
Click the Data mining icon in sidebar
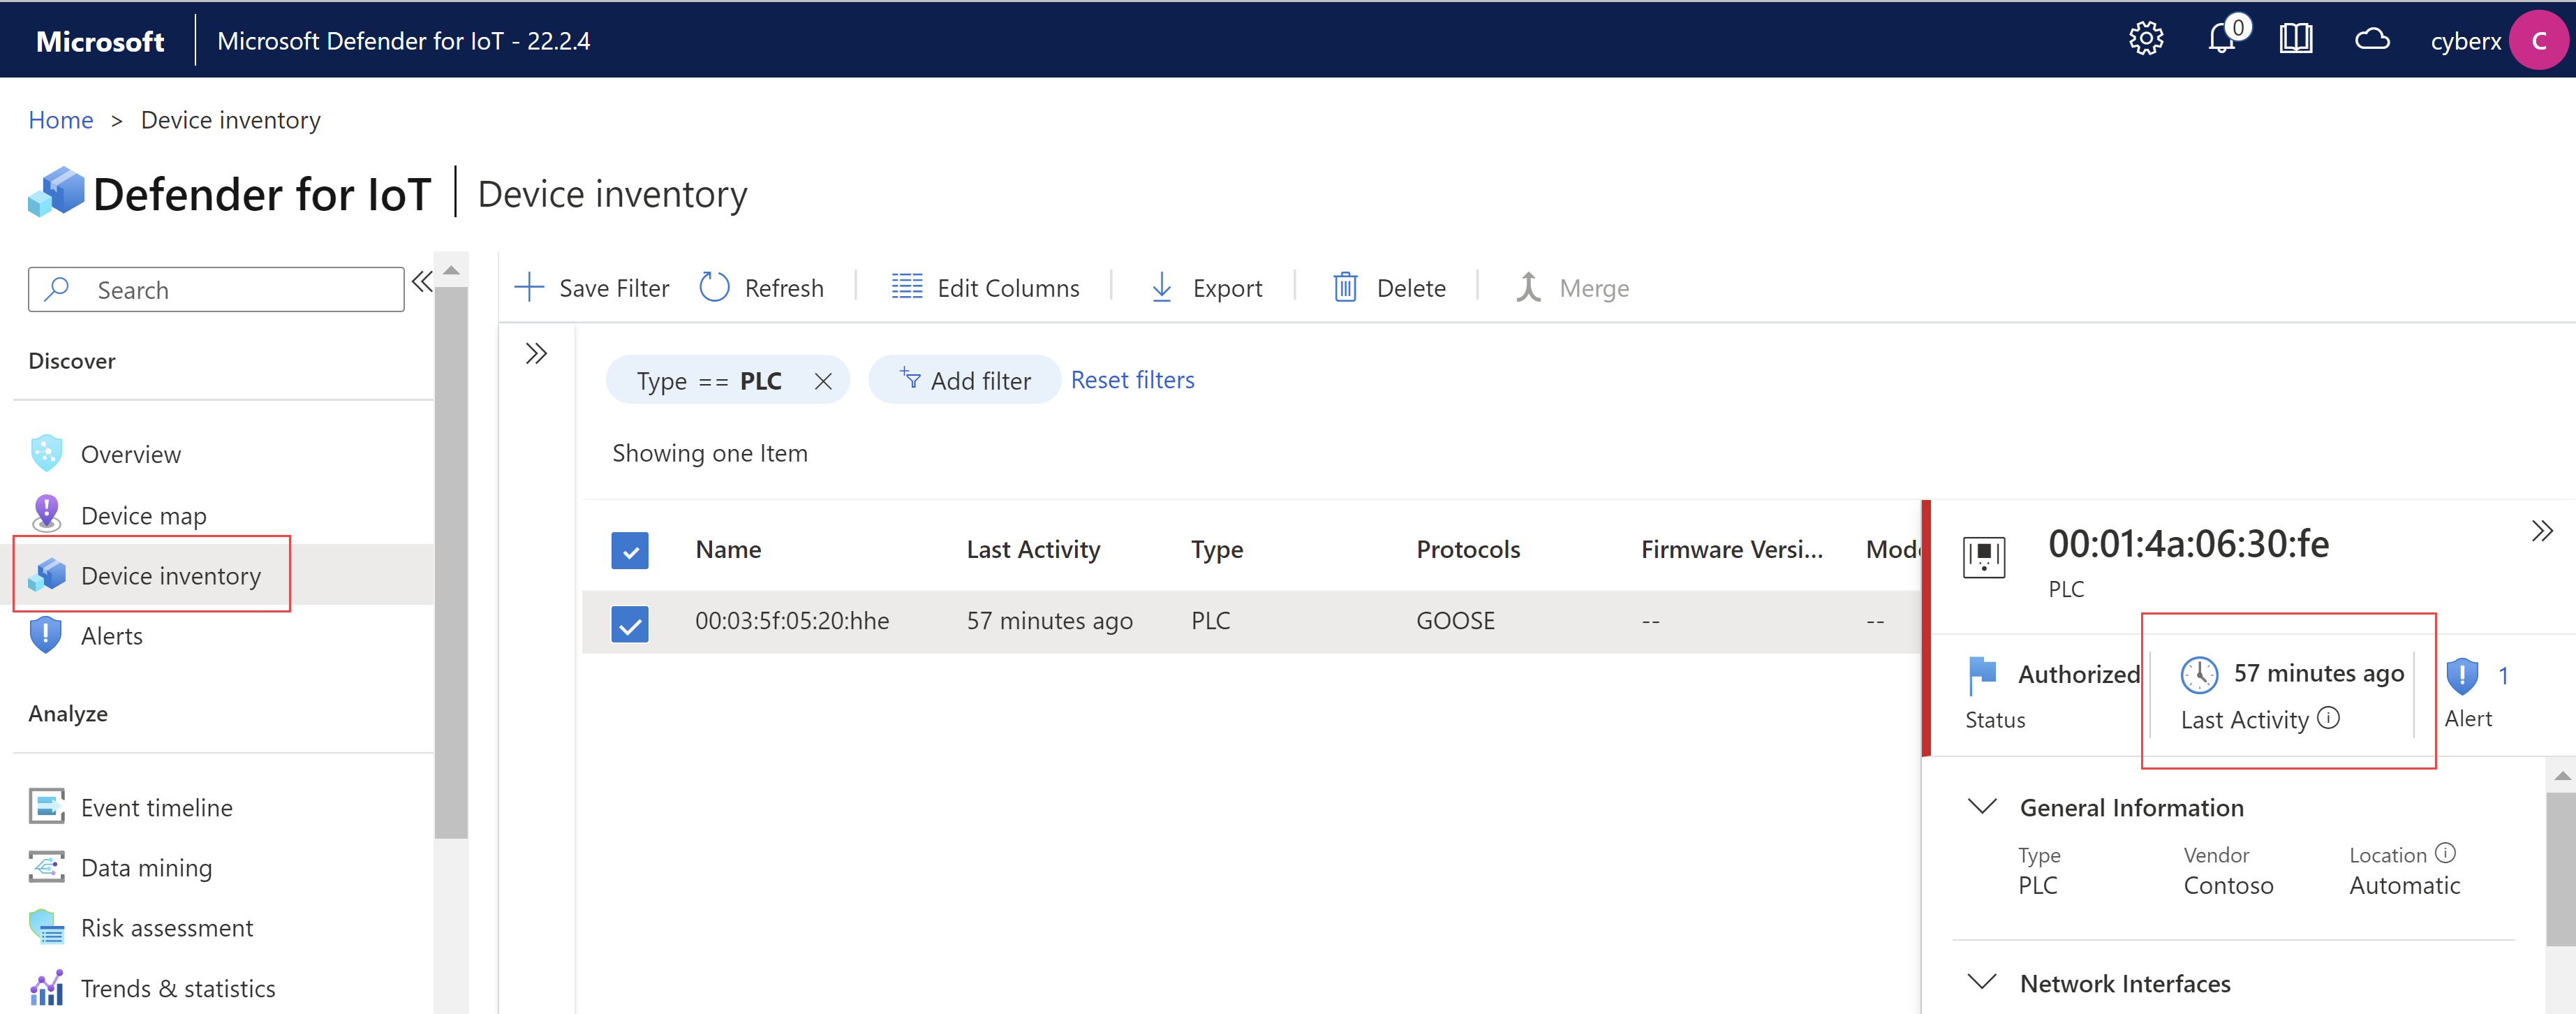point(46,866)
